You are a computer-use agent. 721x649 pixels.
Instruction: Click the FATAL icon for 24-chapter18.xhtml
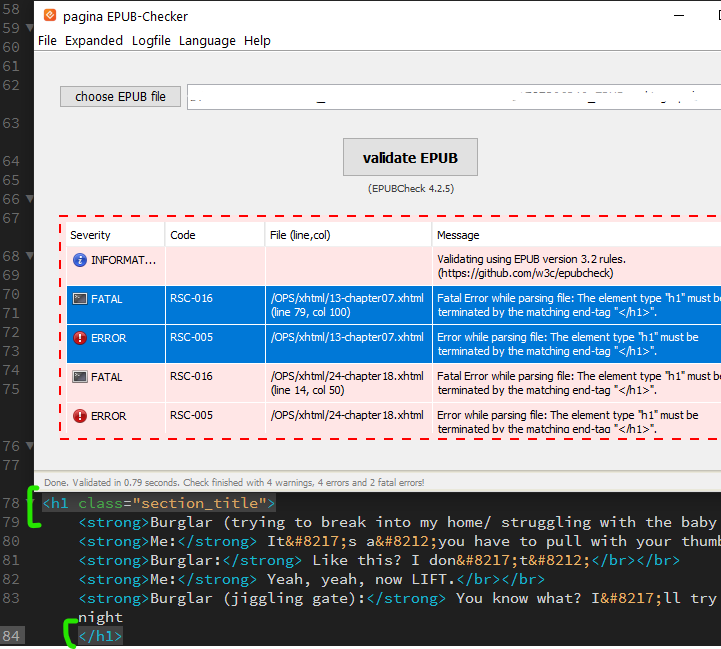(x=80, y=377)
